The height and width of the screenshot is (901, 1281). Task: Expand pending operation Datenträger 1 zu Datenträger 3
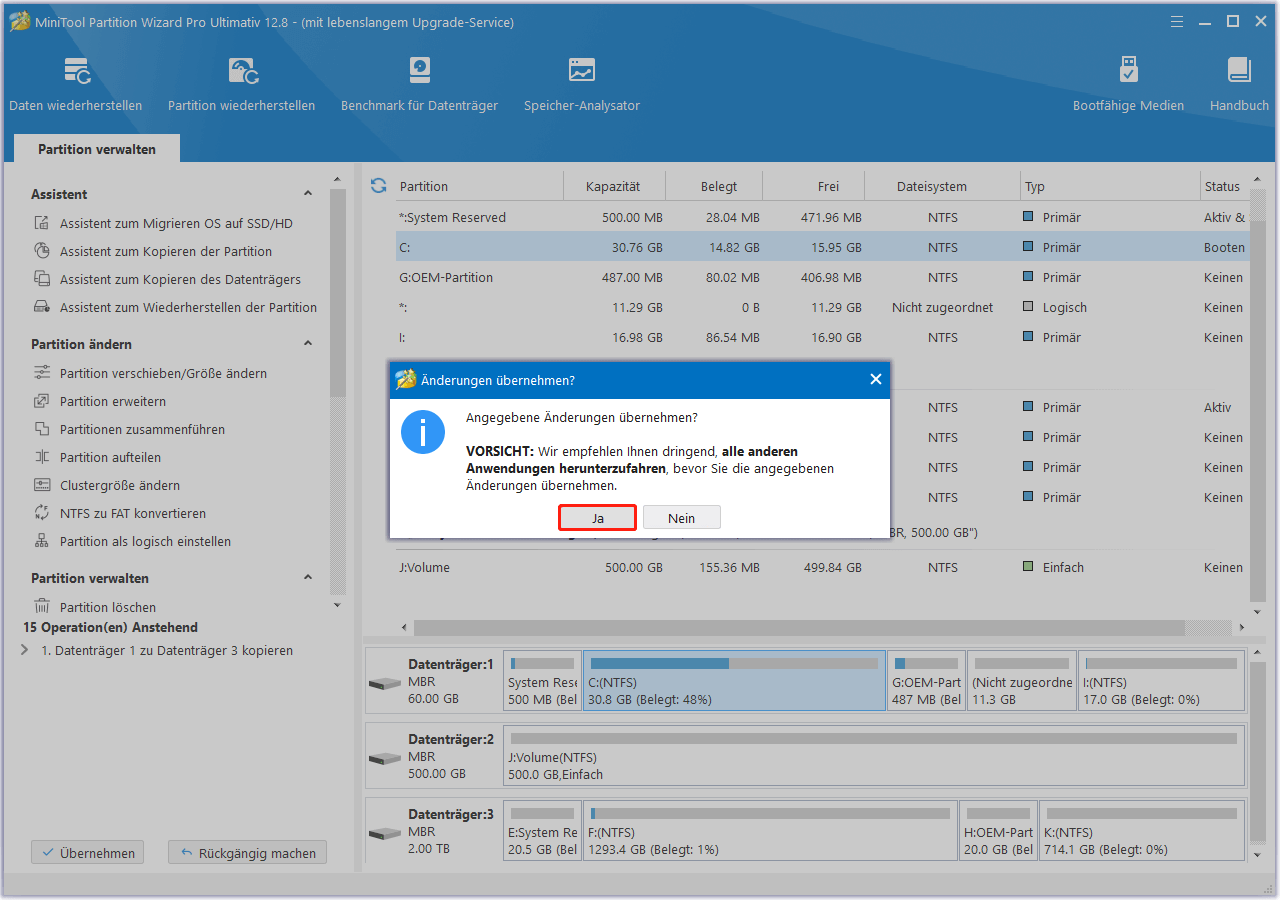coord(25,650)
